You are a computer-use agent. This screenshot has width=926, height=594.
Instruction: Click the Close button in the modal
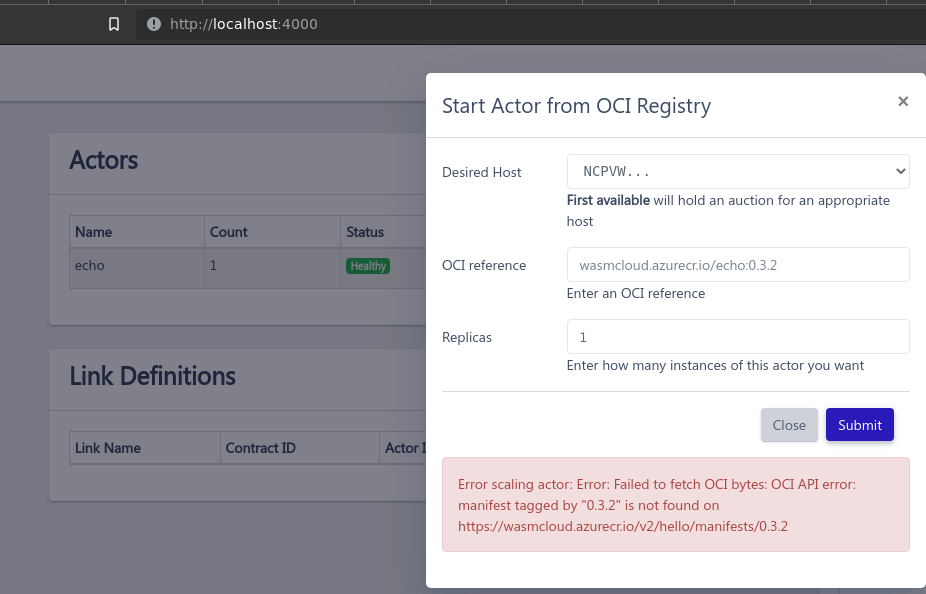pyautogui.click(x=789, y=425)
